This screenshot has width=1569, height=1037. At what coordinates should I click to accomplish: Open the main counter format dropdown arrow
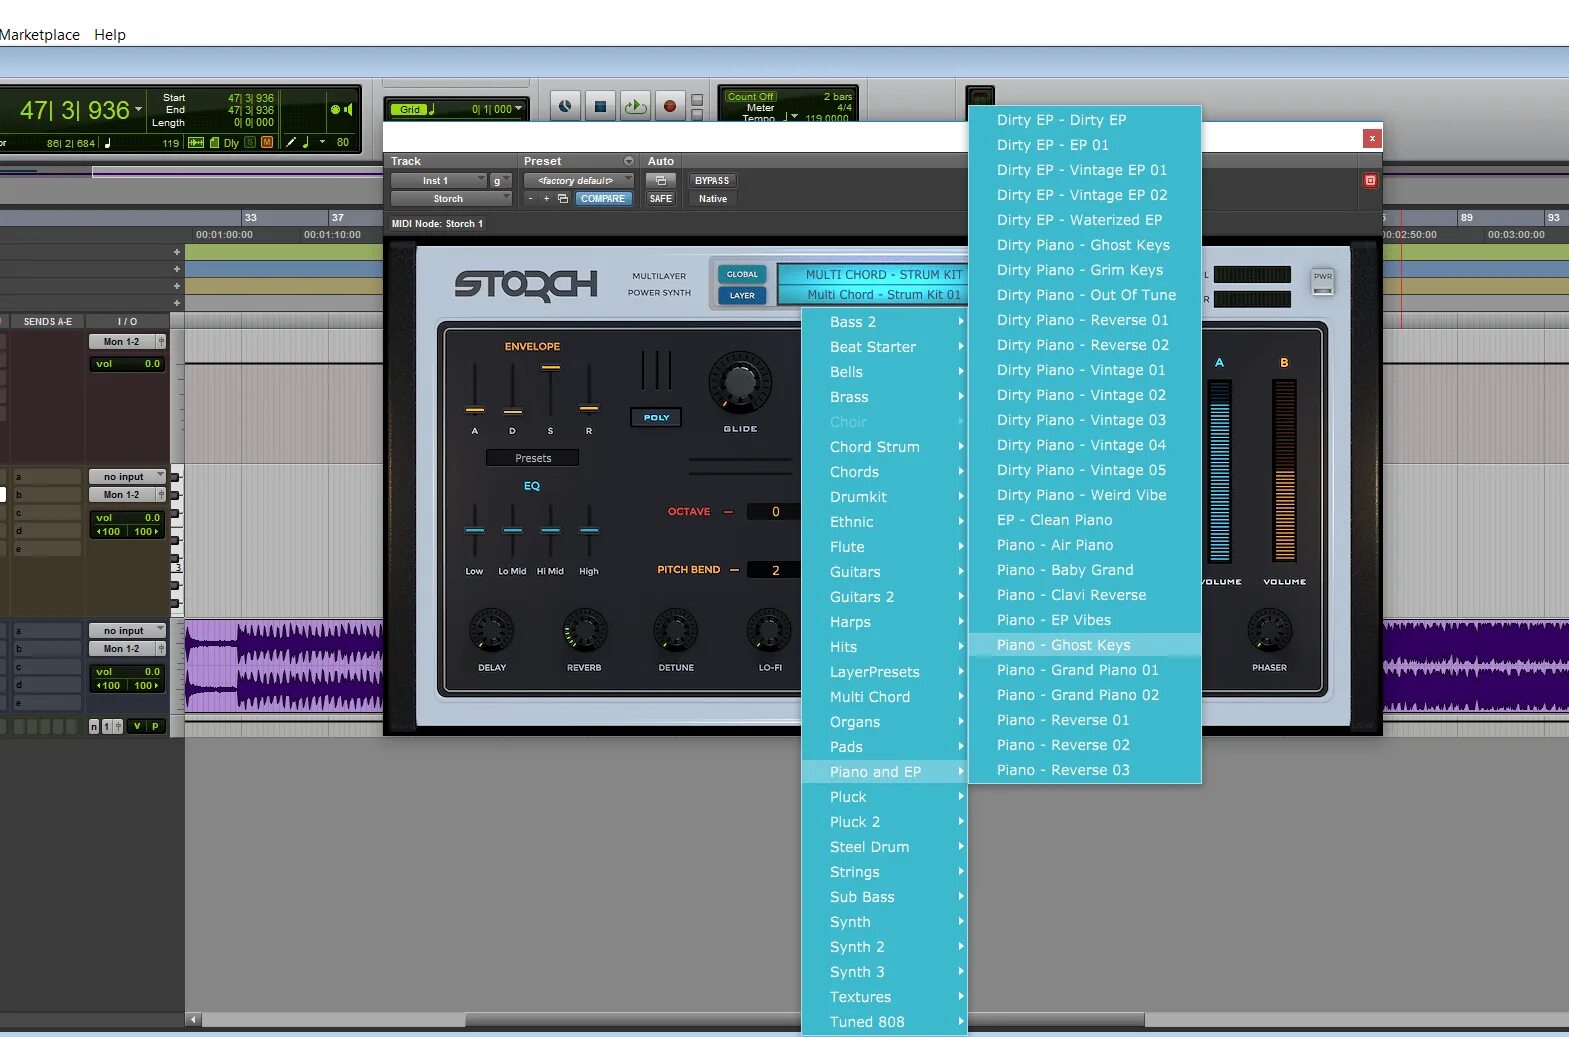[138, 108]
